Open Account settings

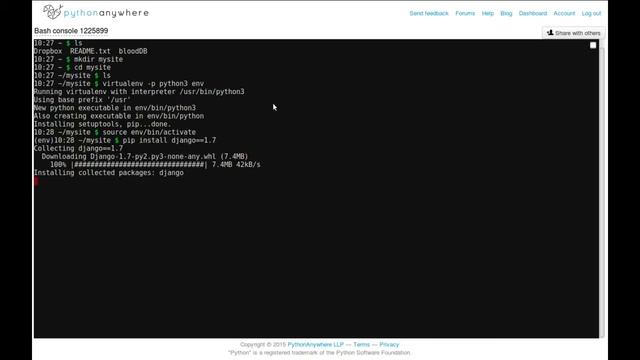coord(564,13)
